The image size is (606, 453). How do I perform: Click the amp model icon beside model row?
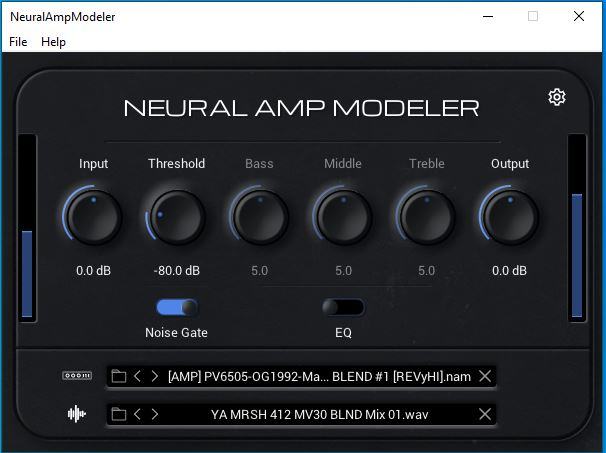77,375
